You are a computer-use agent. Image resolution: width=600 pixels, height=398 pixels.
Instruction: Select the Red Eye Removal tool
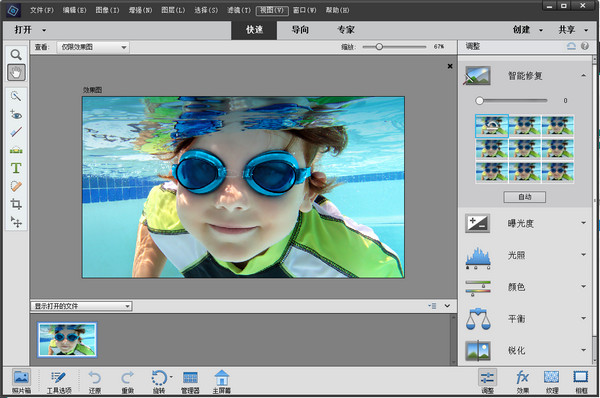click(x=16, y=114)
